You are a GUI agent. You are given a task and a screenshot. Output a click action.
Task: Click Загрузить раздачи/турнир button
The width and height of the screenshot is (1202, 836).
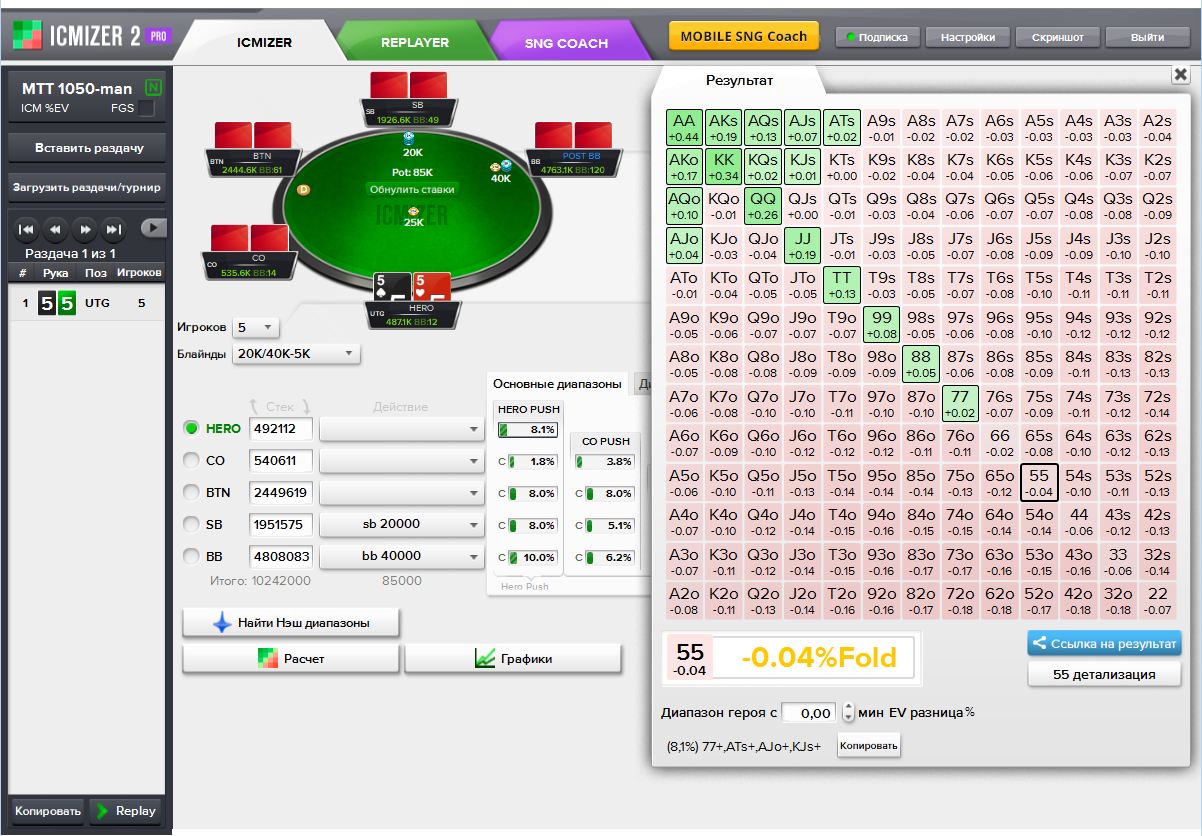88,187
